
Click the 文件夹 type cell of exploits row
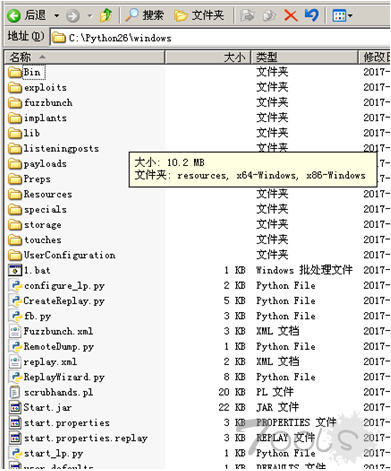pos(272,87)
